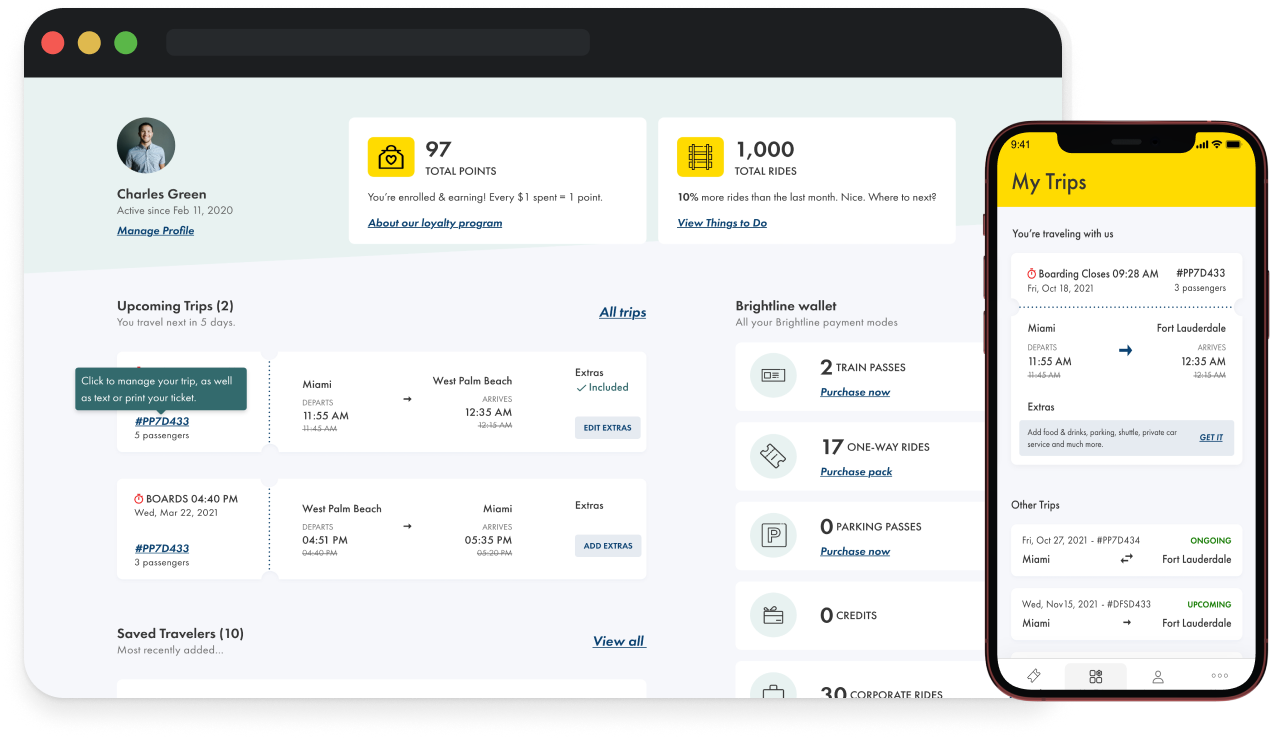The width and height of the screenshot is (1271, 738).
Task: Click the total points bag icon
Action: click(391, 157)
